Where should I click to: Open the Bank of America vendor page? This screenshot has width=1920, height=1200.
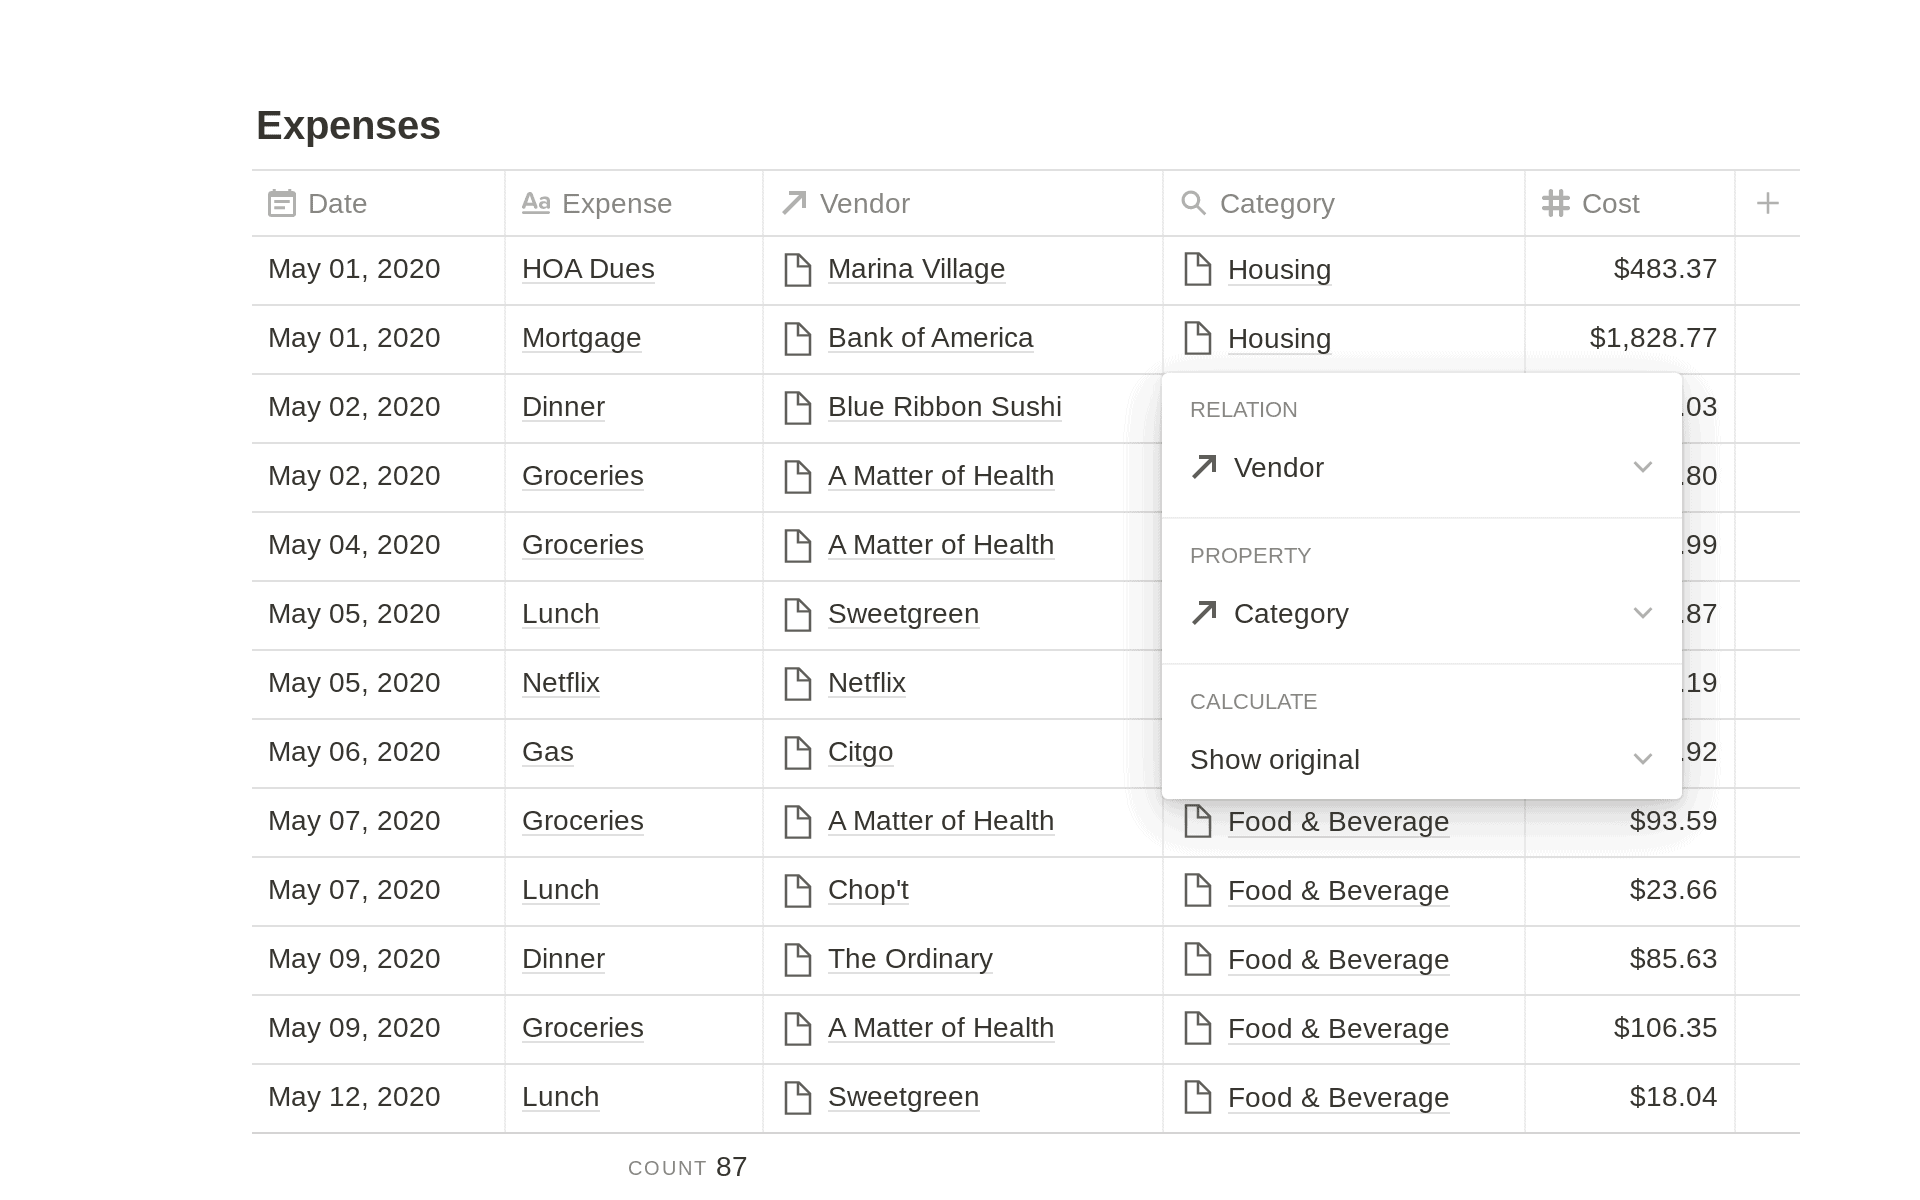(x=930, y=338)
